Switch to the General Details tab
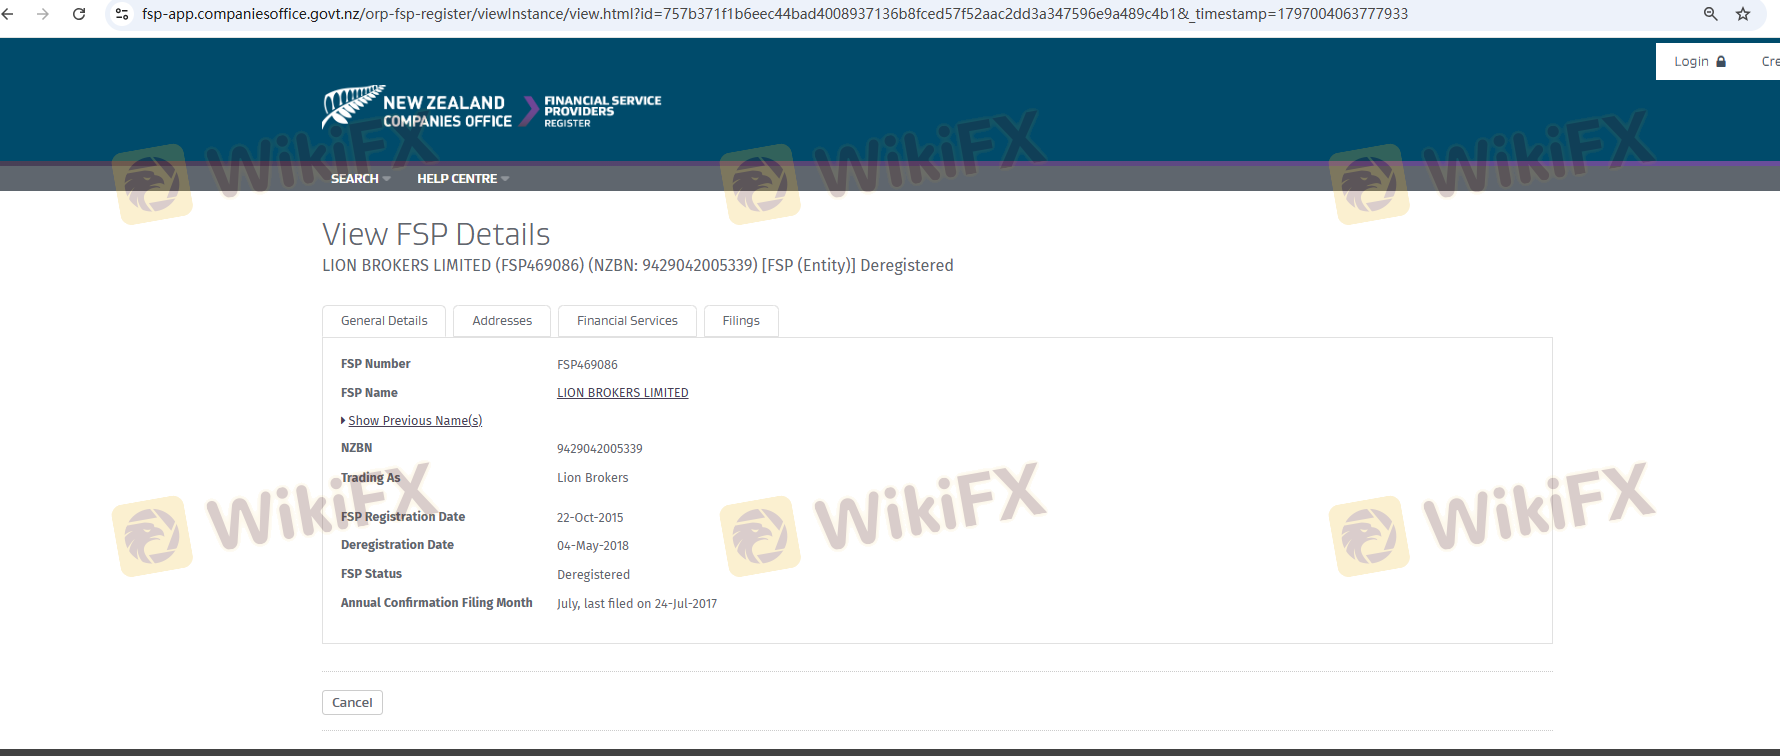 coord(384,321)
